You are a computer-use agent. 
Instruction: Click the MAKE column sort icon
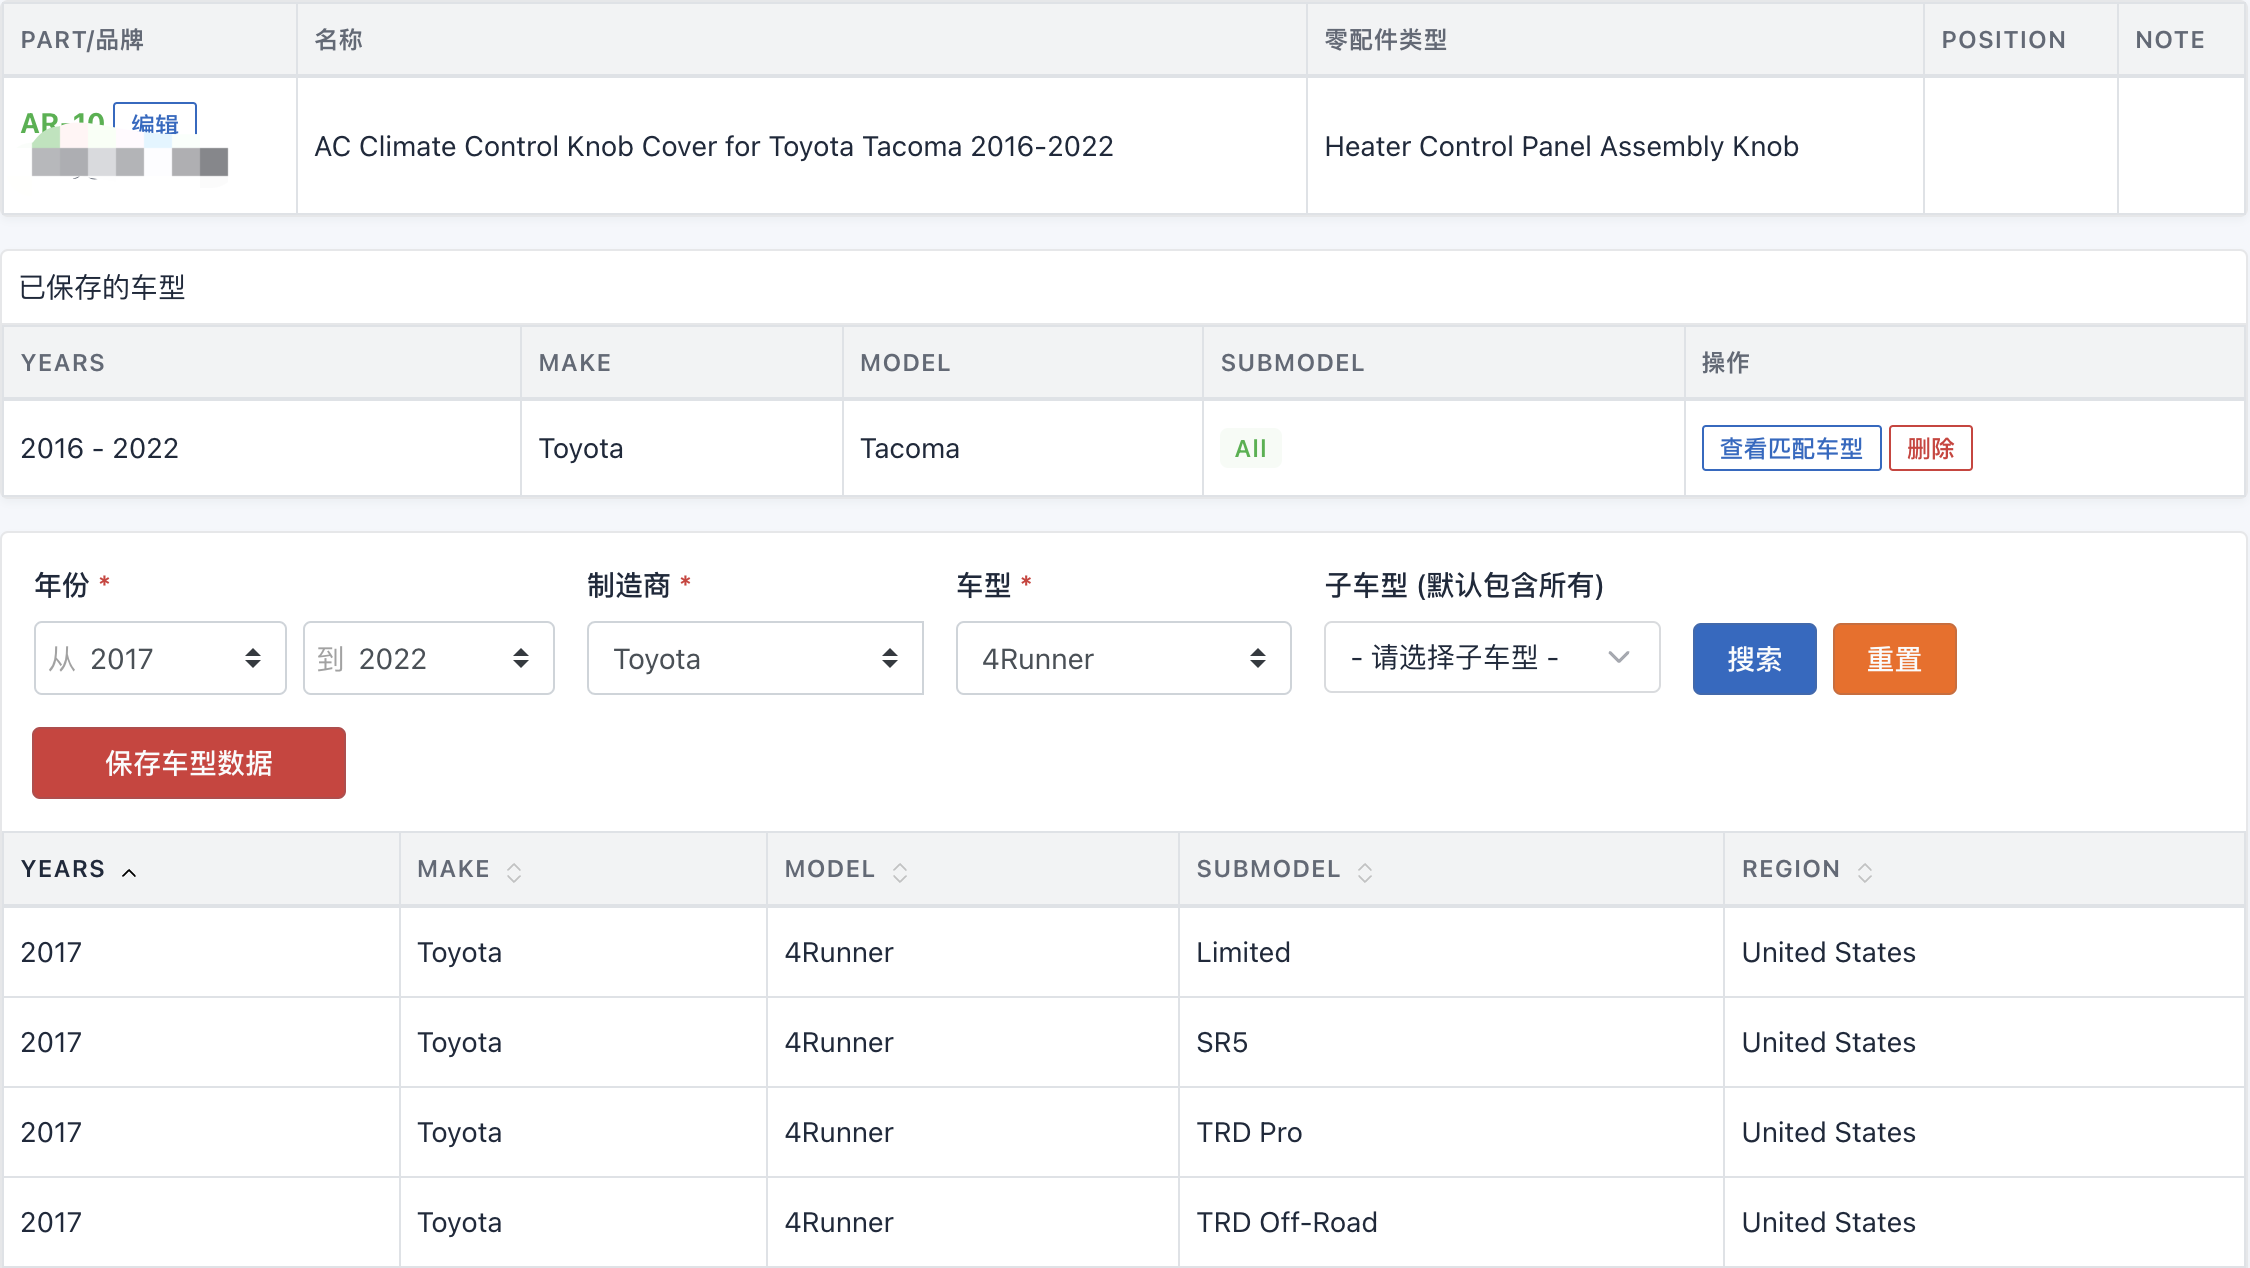[514, 872]
